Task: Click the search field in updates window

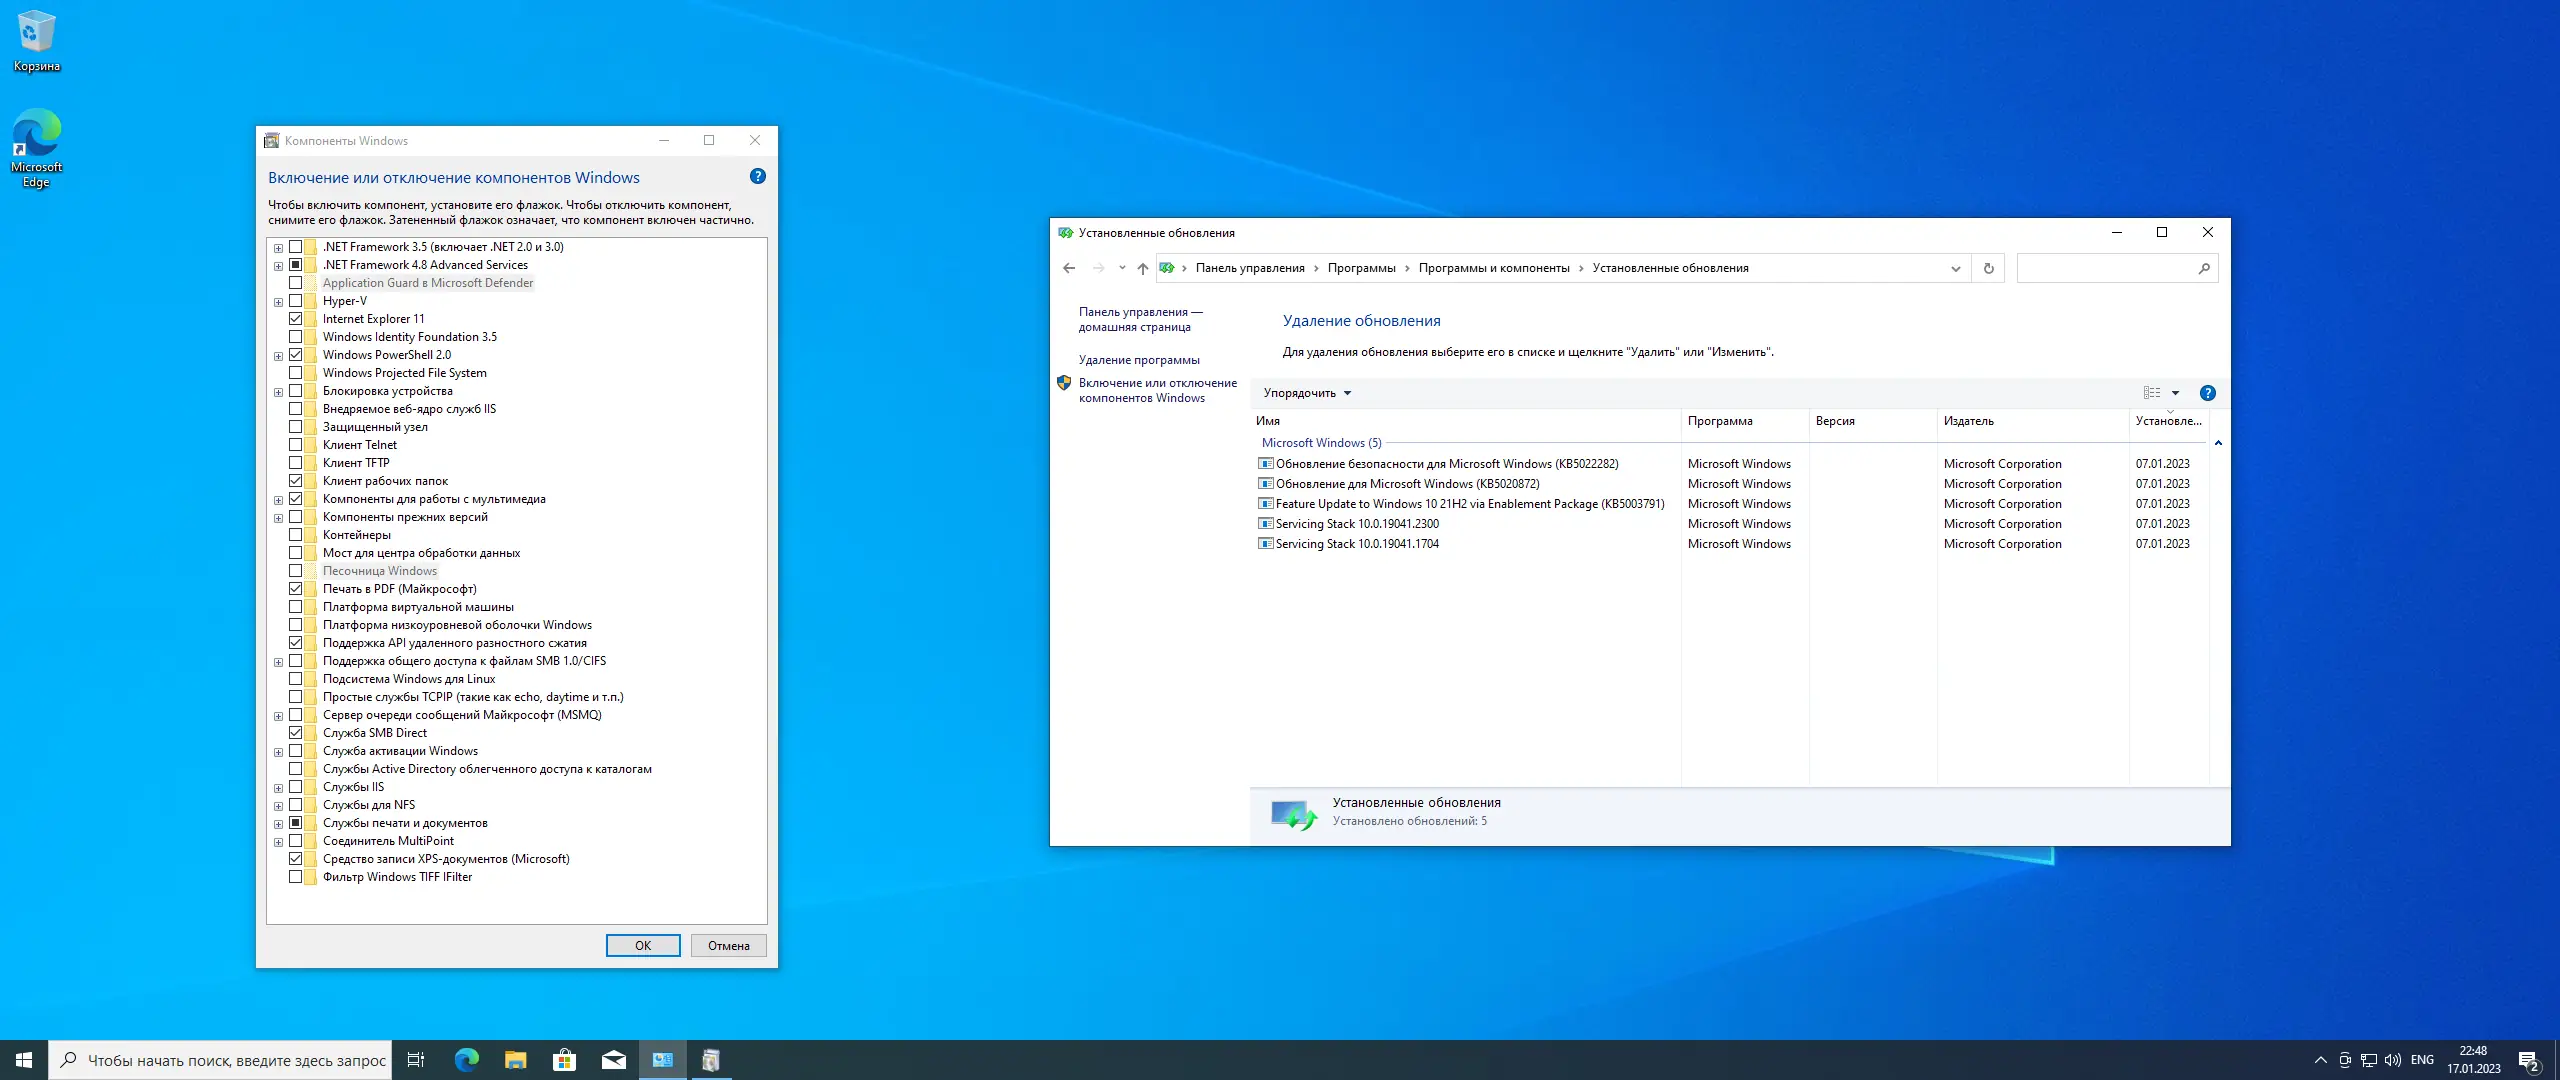Action: tap(2105, 268)
